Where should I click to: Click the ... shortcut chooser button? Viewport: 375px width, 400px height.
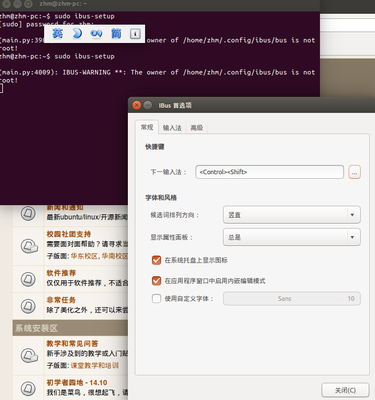(354, 172)
